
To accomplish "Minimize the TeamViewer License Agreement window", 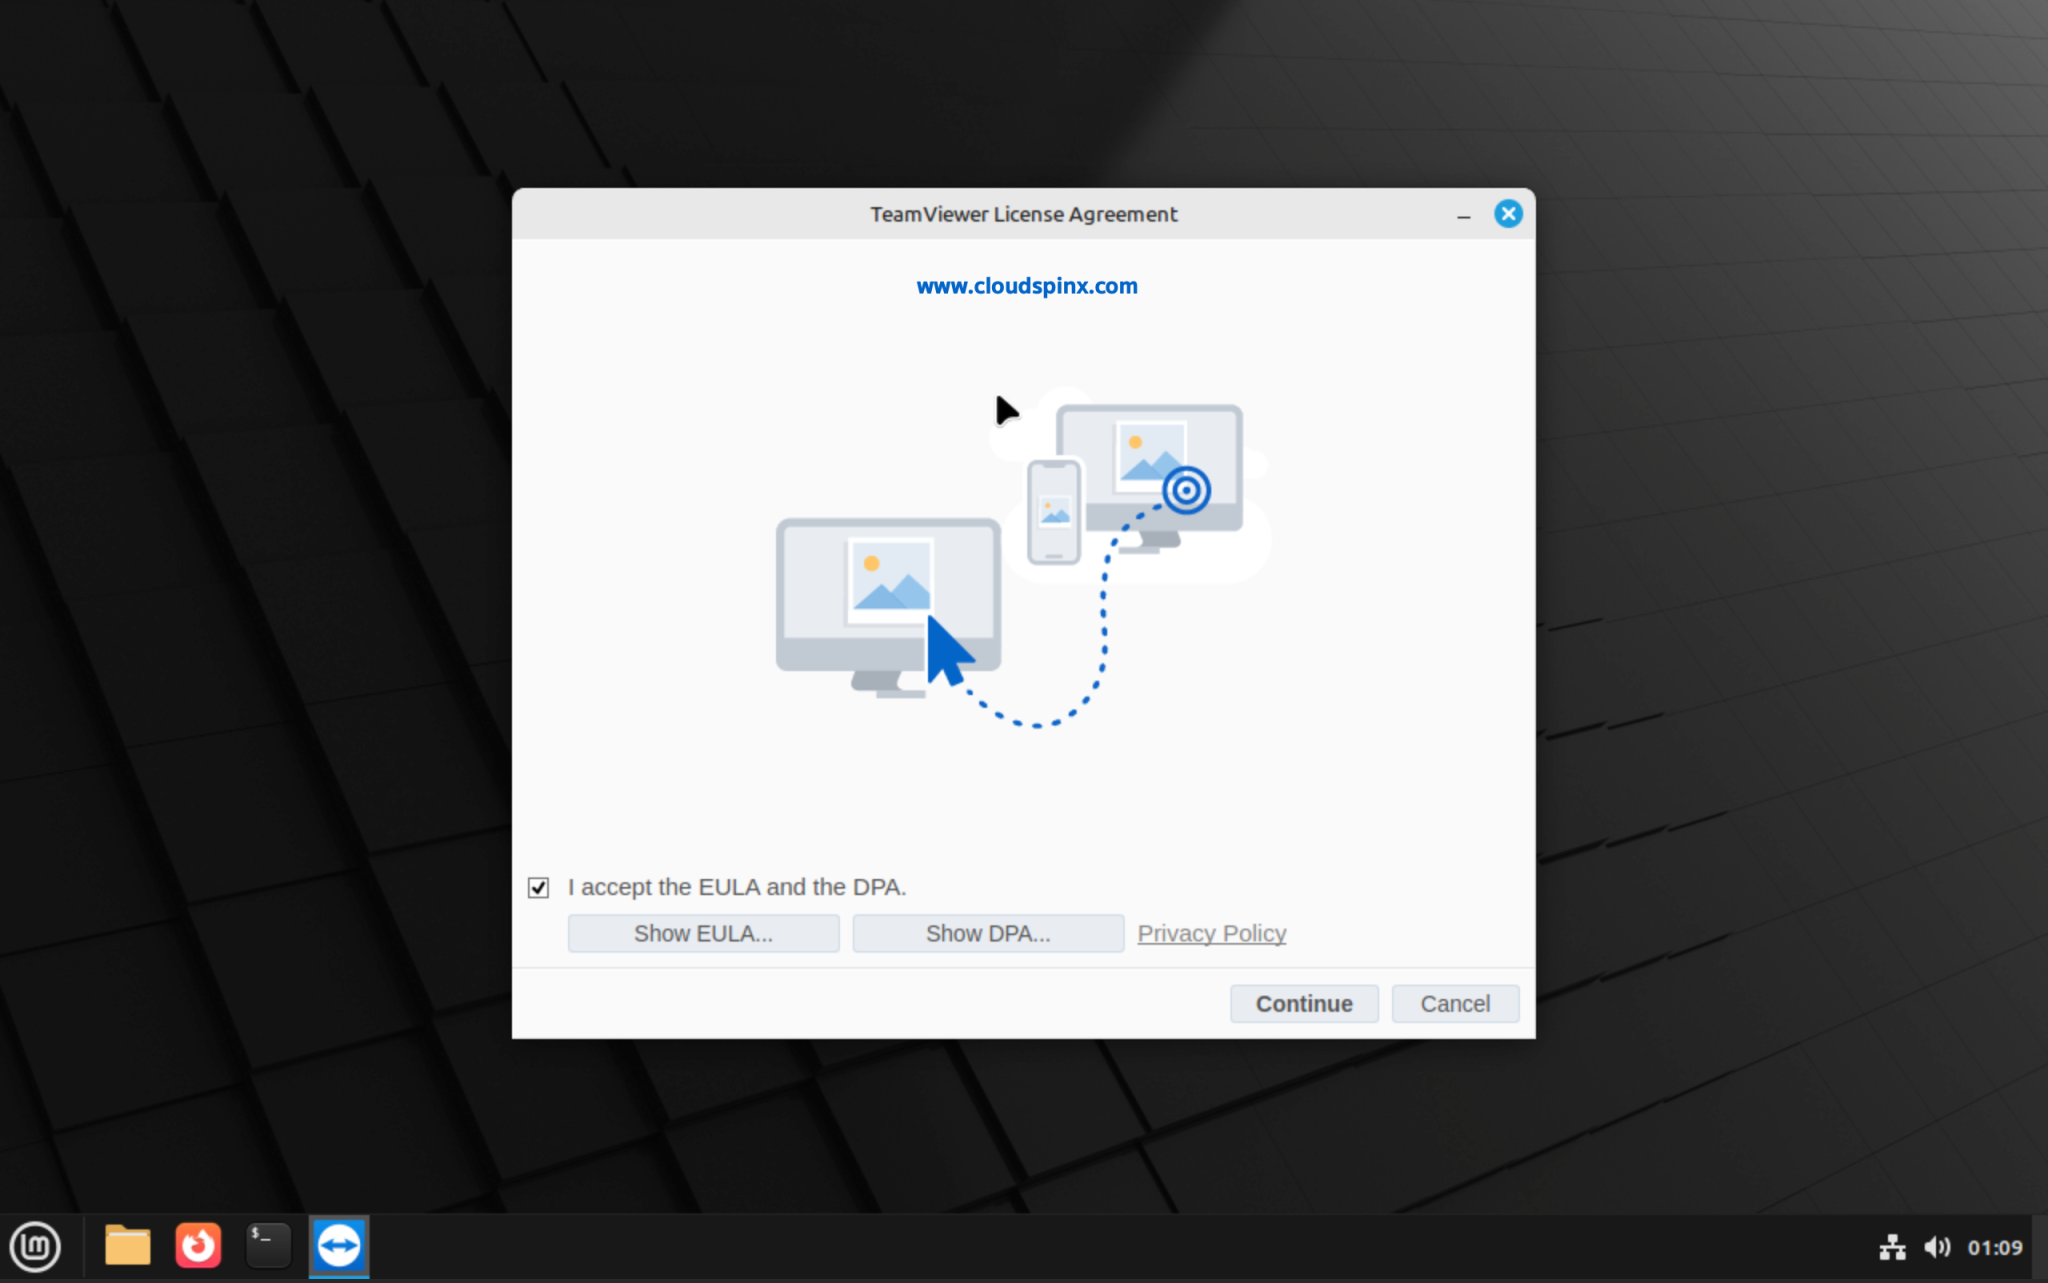I will coord(1463,214).
